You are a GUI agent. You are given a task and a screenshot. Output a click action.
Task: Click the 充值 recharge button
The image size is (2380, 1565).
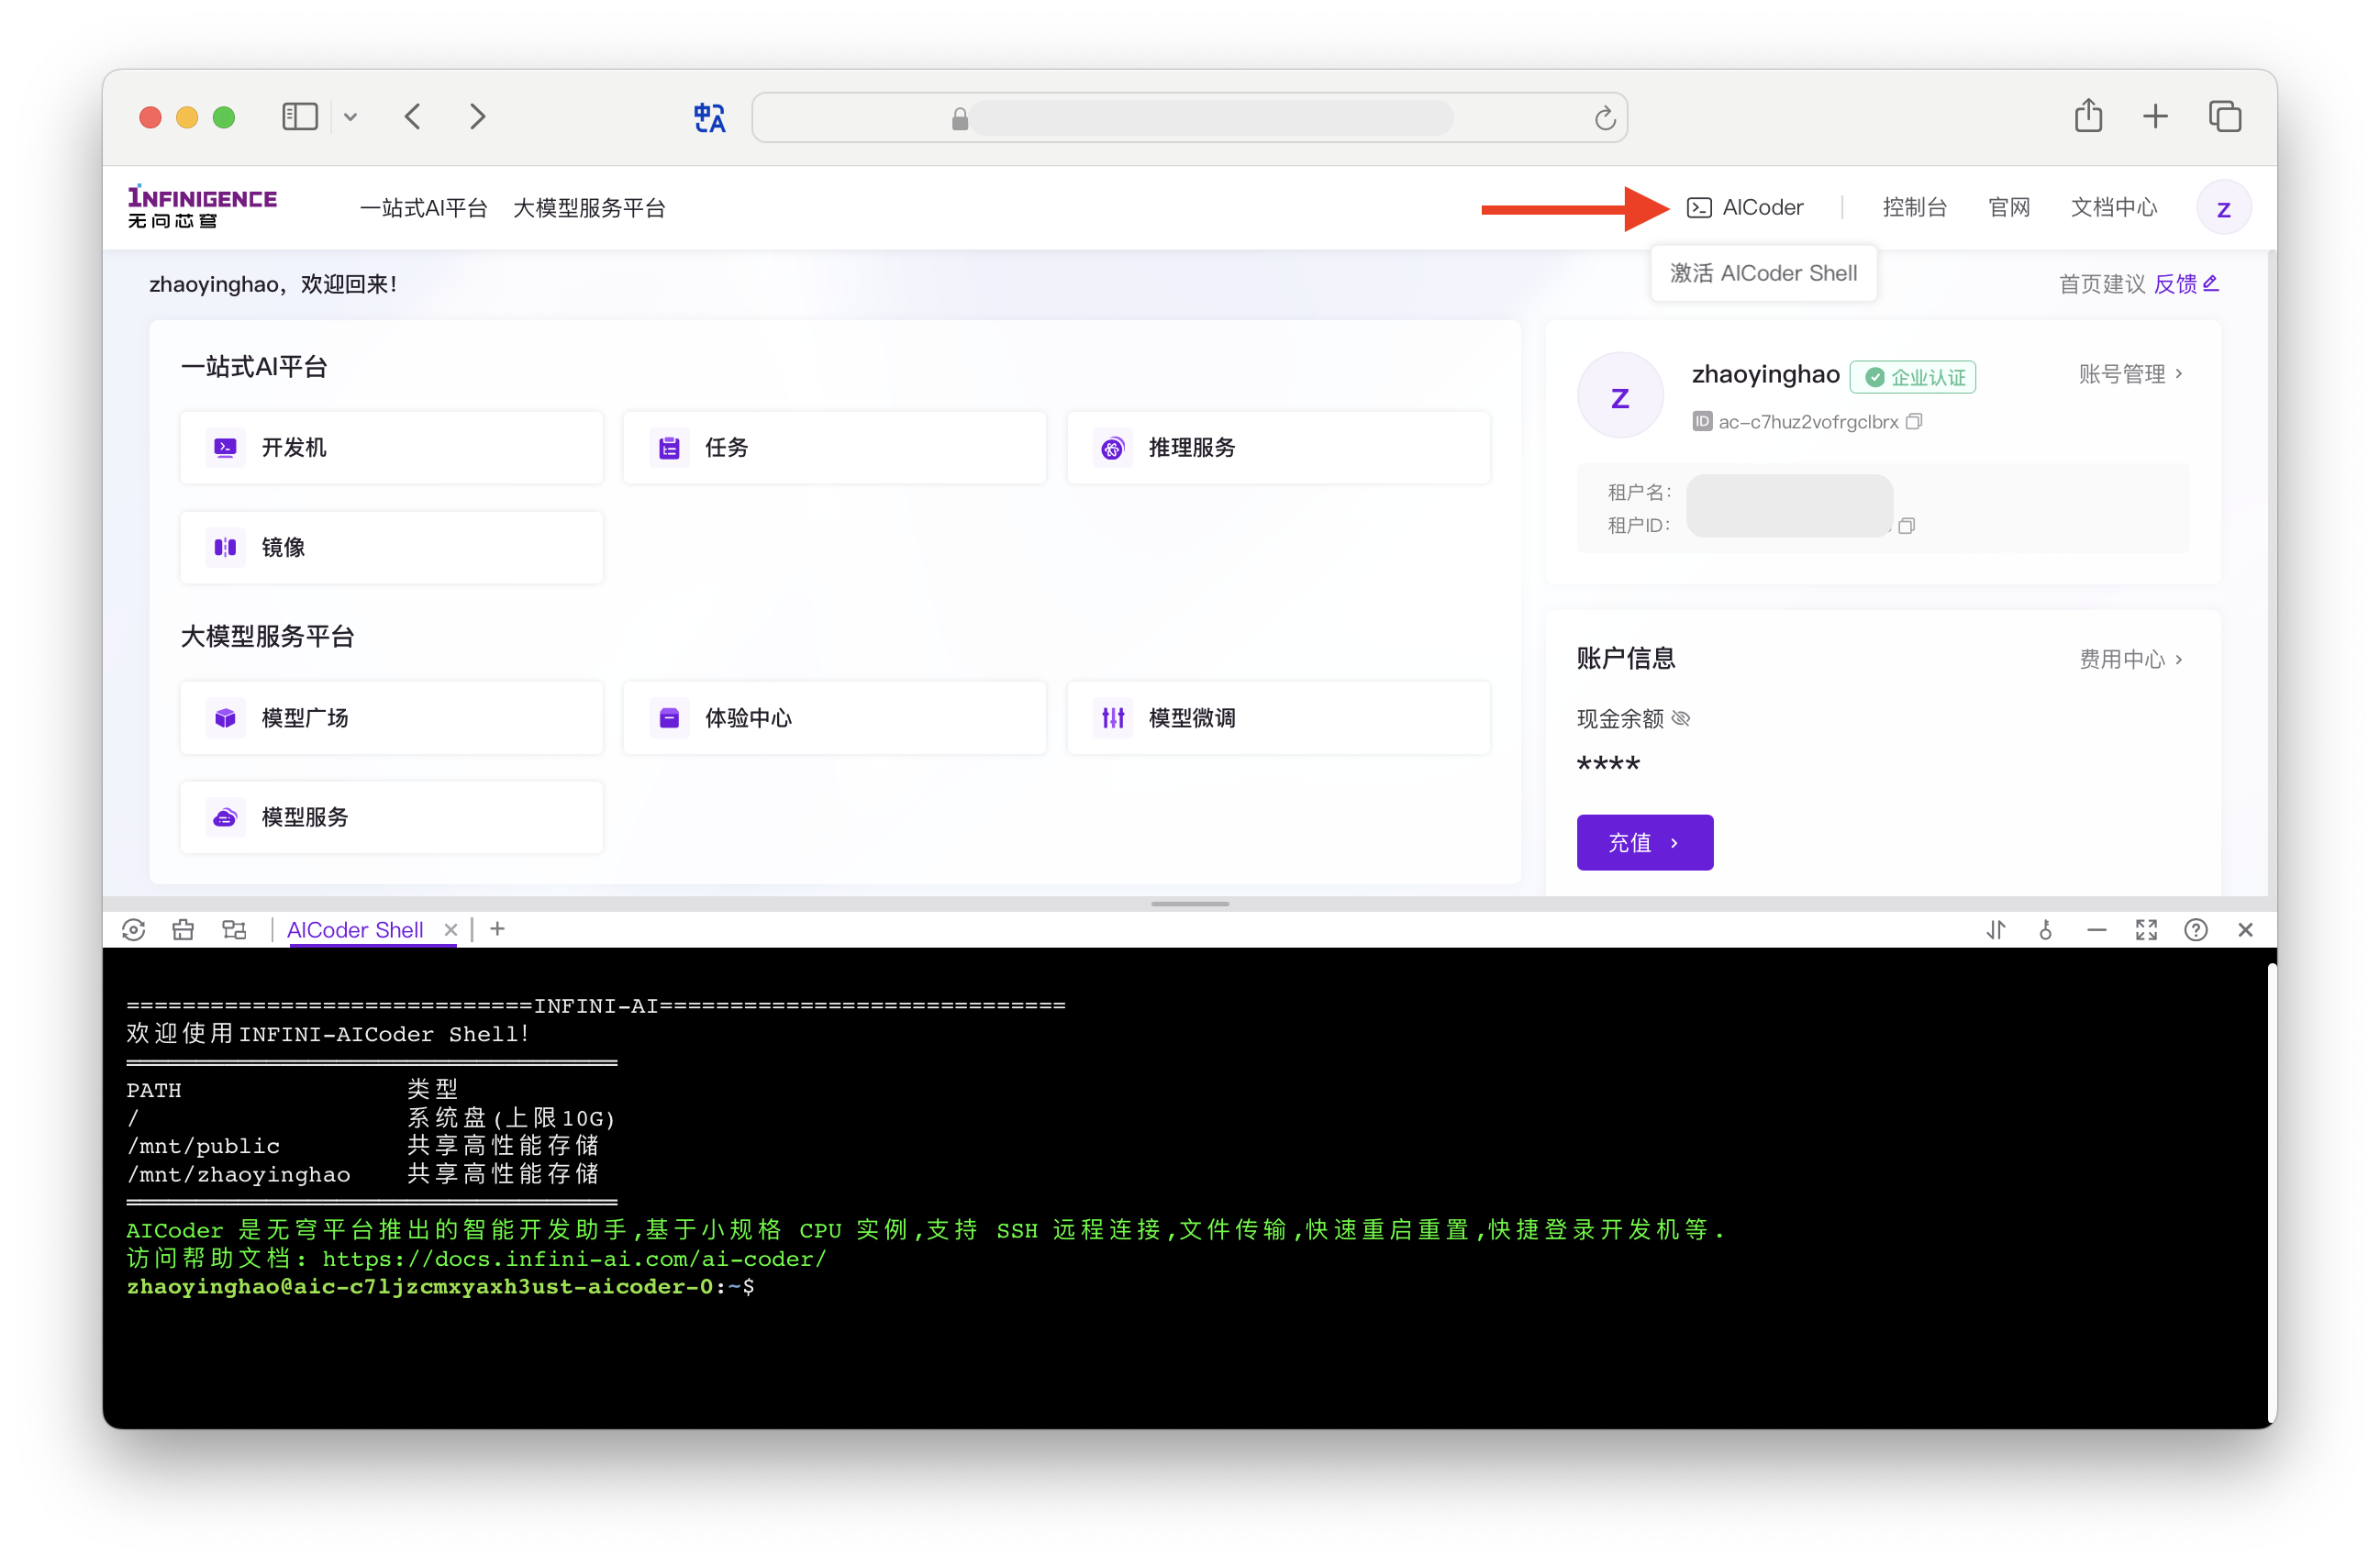(x=1644, y=843)
